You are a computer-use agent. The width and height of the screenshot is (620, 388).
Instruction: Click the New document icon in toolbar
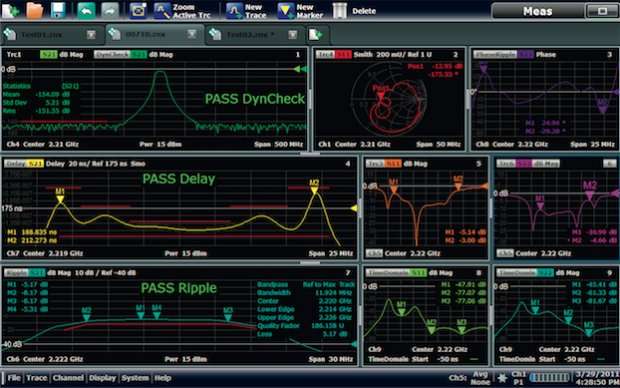point(10,10)
